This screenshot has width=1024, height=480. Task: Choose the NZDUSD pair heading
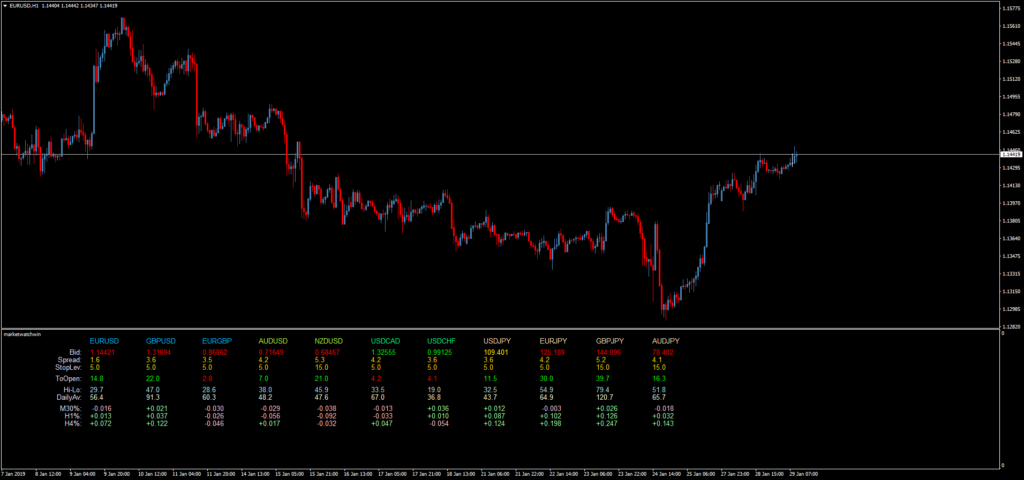tap(329, 341)
